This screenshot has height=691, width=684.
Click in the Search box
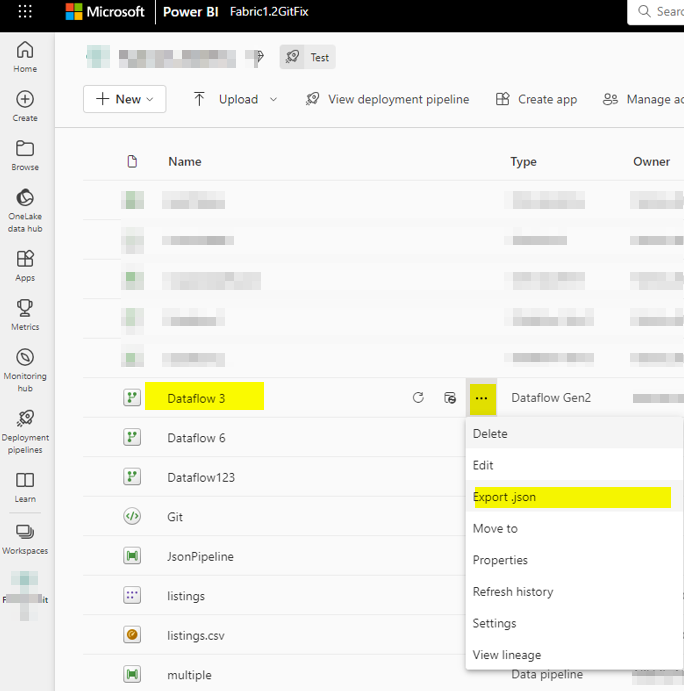(656, 11)
